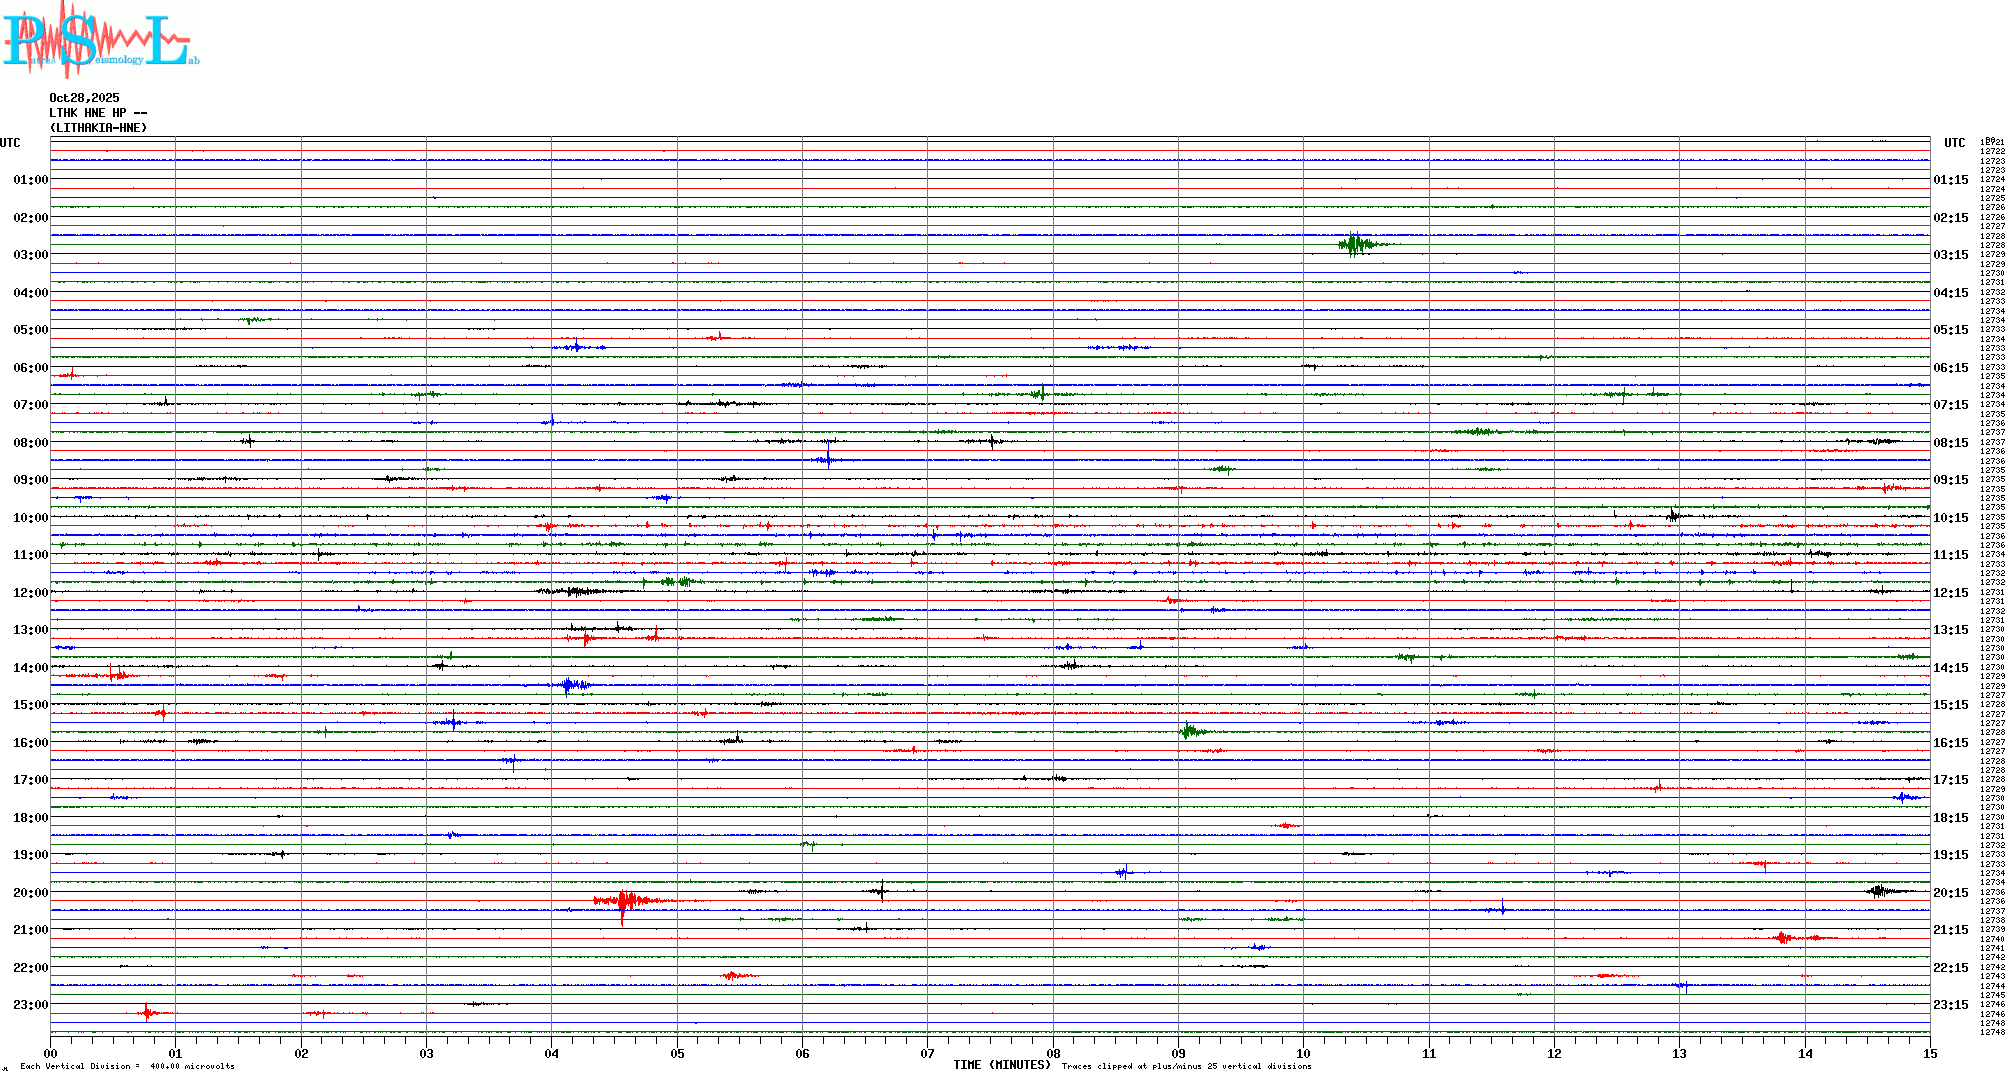Click the TIME (MINUTES) axis title
Image resolution: width=2010 pixels, height=1080 pixels.
pyautogui.click(x=1001, y=1065)
